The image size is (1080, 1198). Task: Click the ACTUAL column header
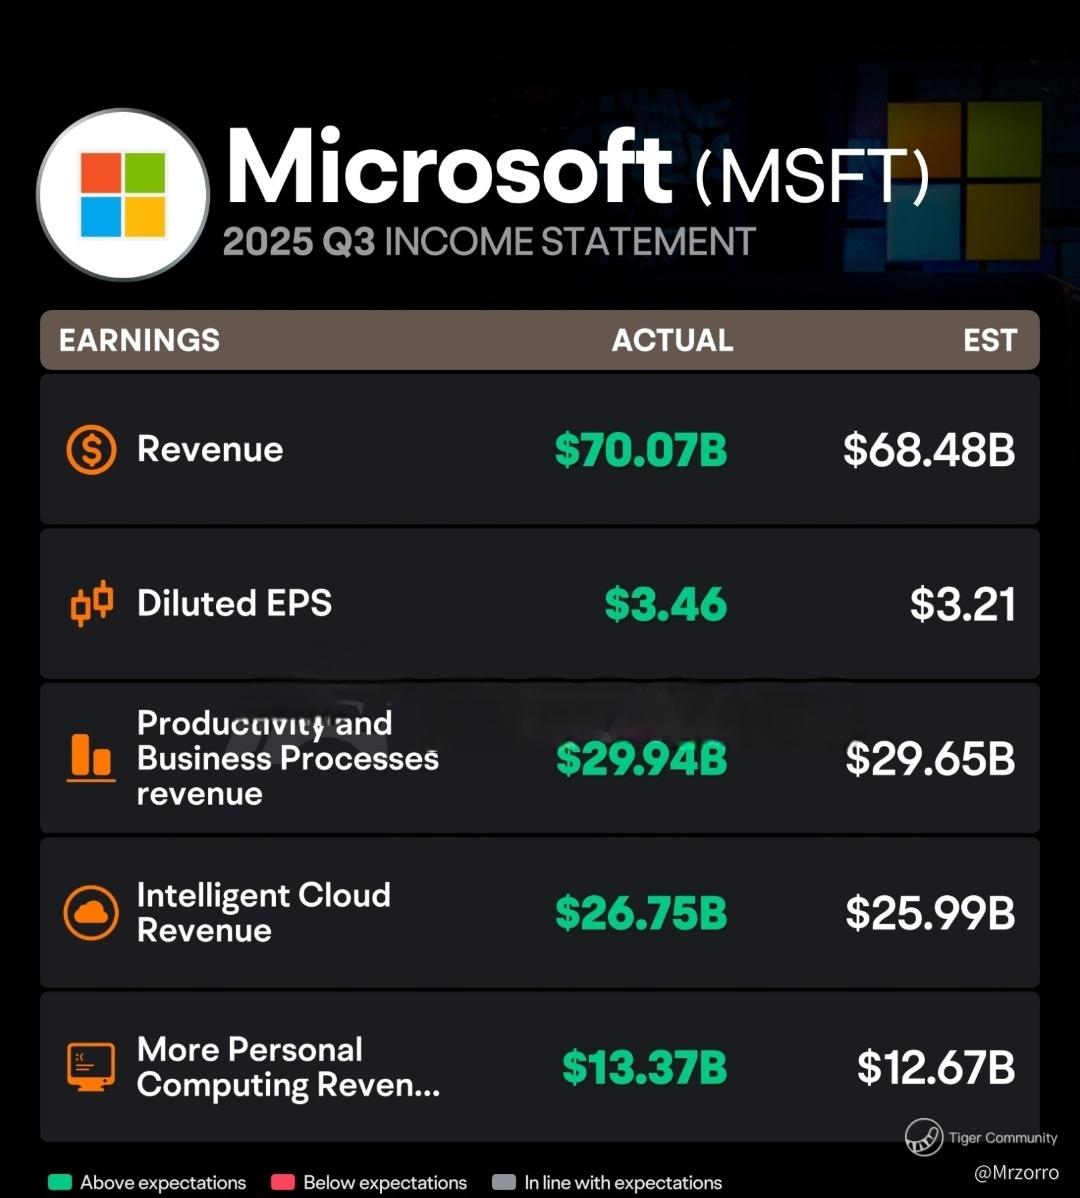point(672,340)
